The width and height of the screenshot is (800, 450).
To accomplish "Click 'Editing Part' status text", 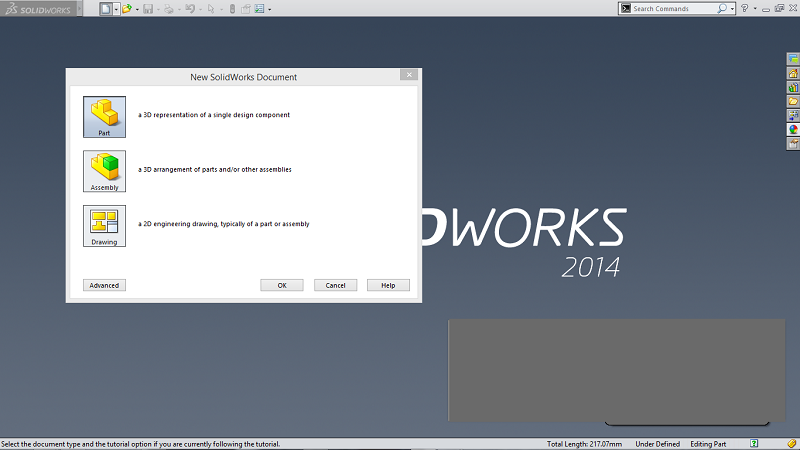I will click(708, 444).
